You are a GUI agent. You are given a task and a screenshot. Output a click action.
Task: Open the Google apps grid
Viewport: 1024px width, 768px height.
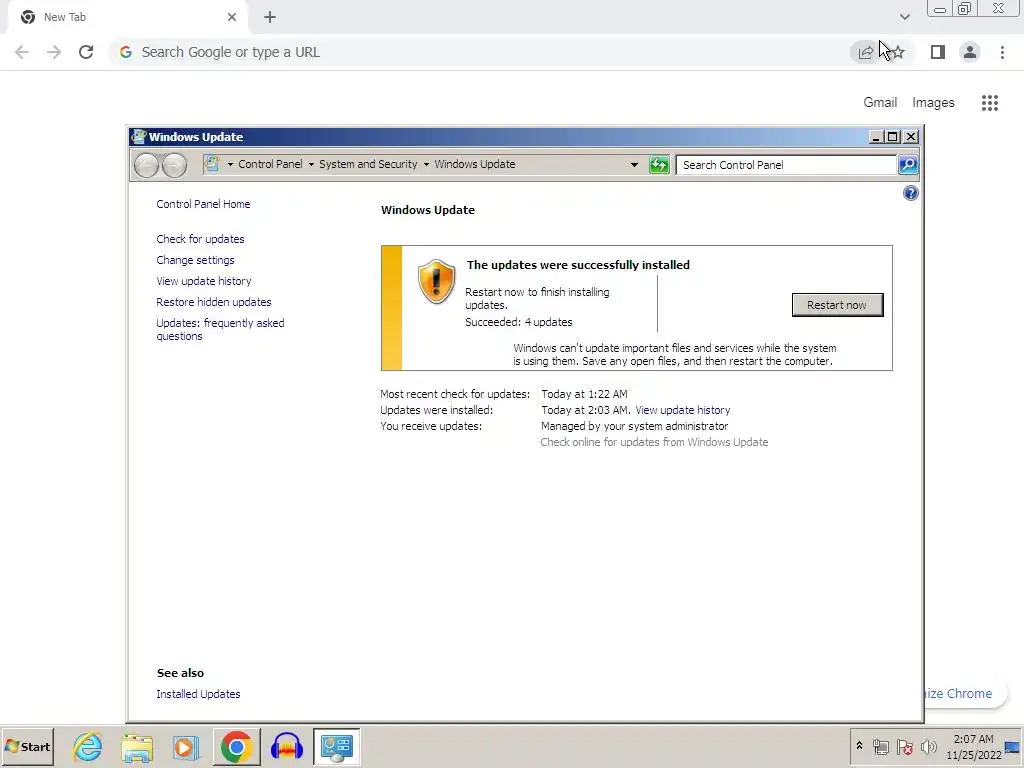(989, 103)
